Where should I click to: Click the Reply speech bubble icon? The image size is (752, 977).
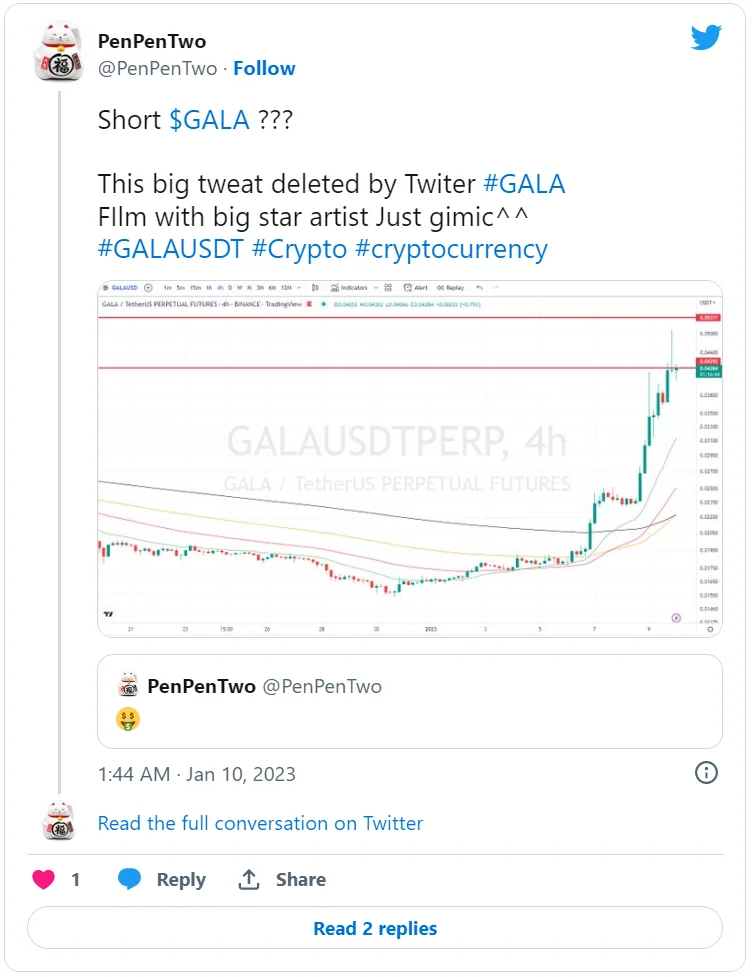[x=130, y=879]
